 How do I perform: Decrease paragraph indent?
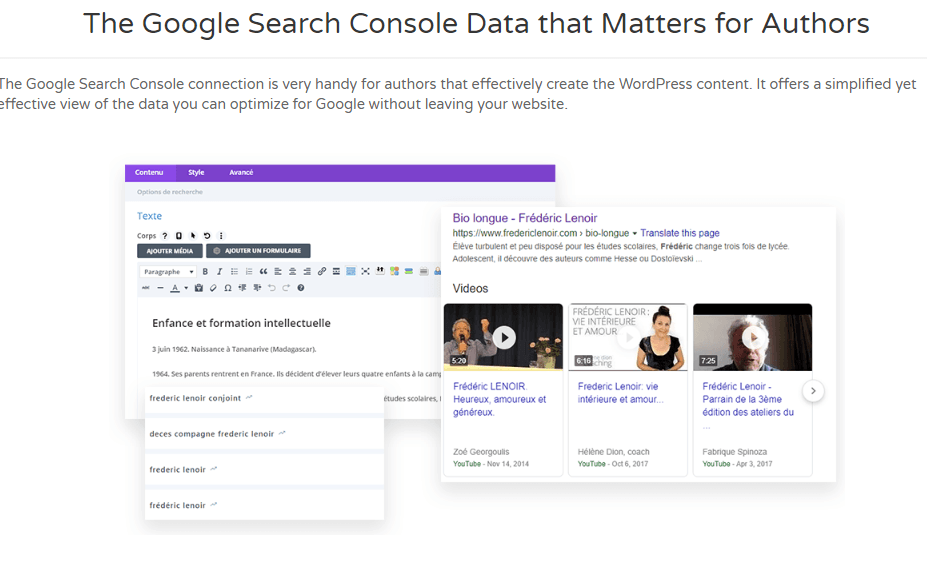pyautogui.click(x=242, y=288)
